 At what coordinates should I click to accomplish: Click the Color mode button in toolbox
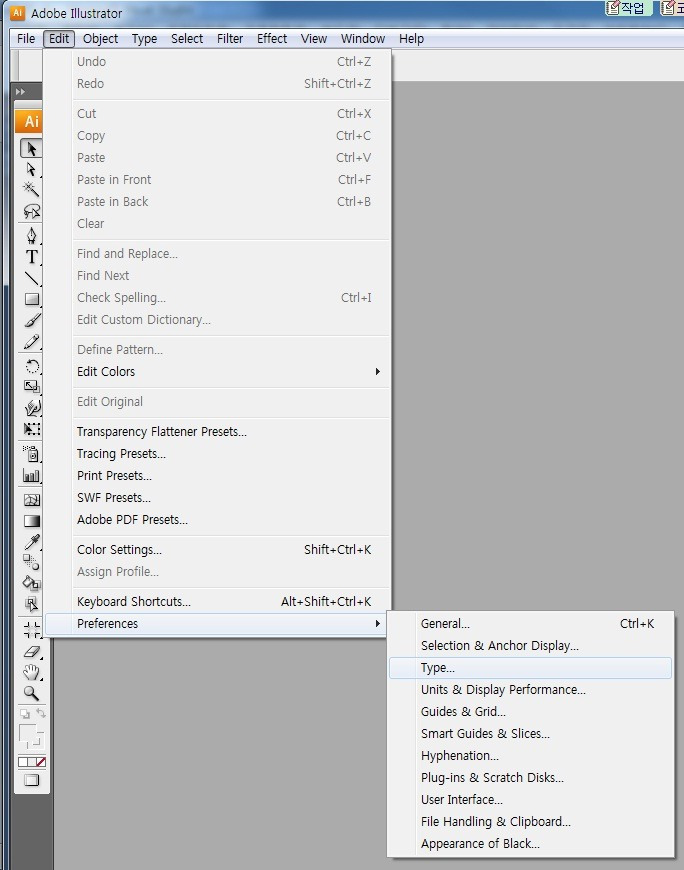click(23, 762)
